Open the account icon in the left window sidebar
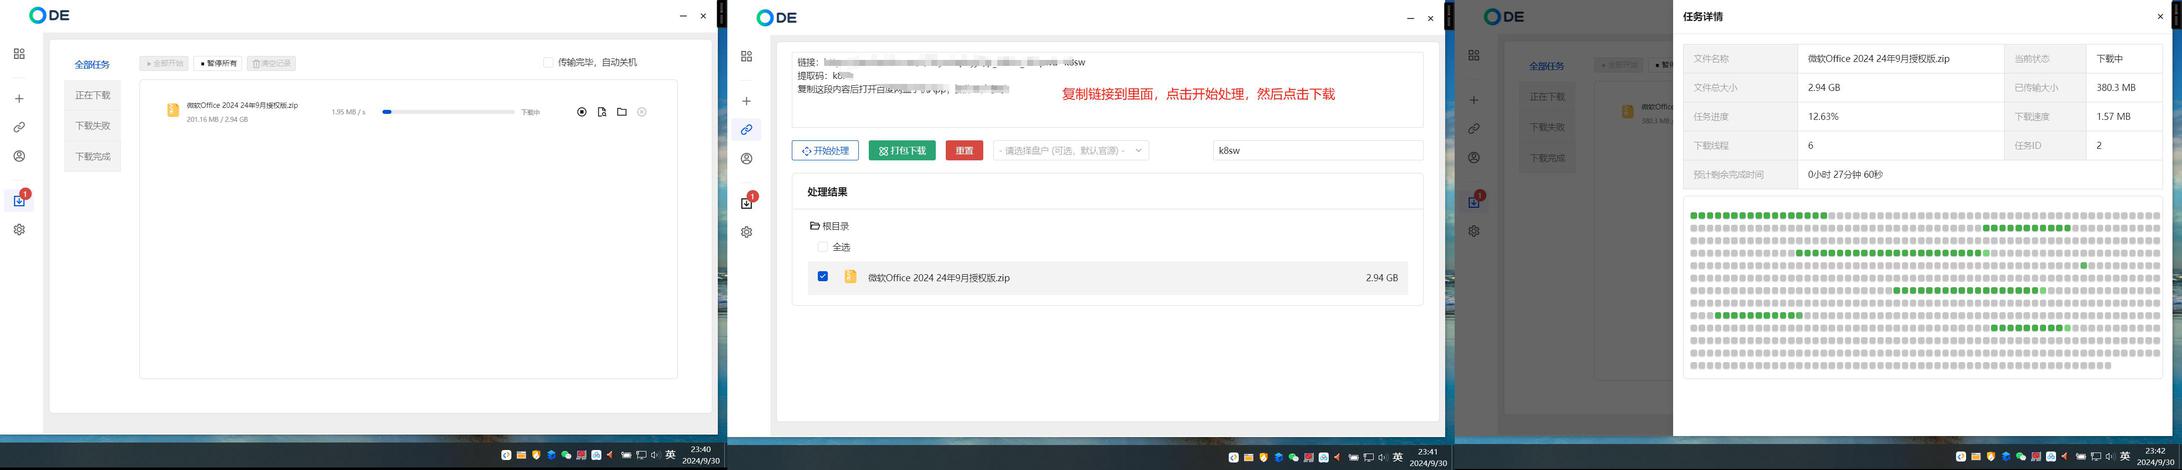2182x470 pixels. (19, 156)
